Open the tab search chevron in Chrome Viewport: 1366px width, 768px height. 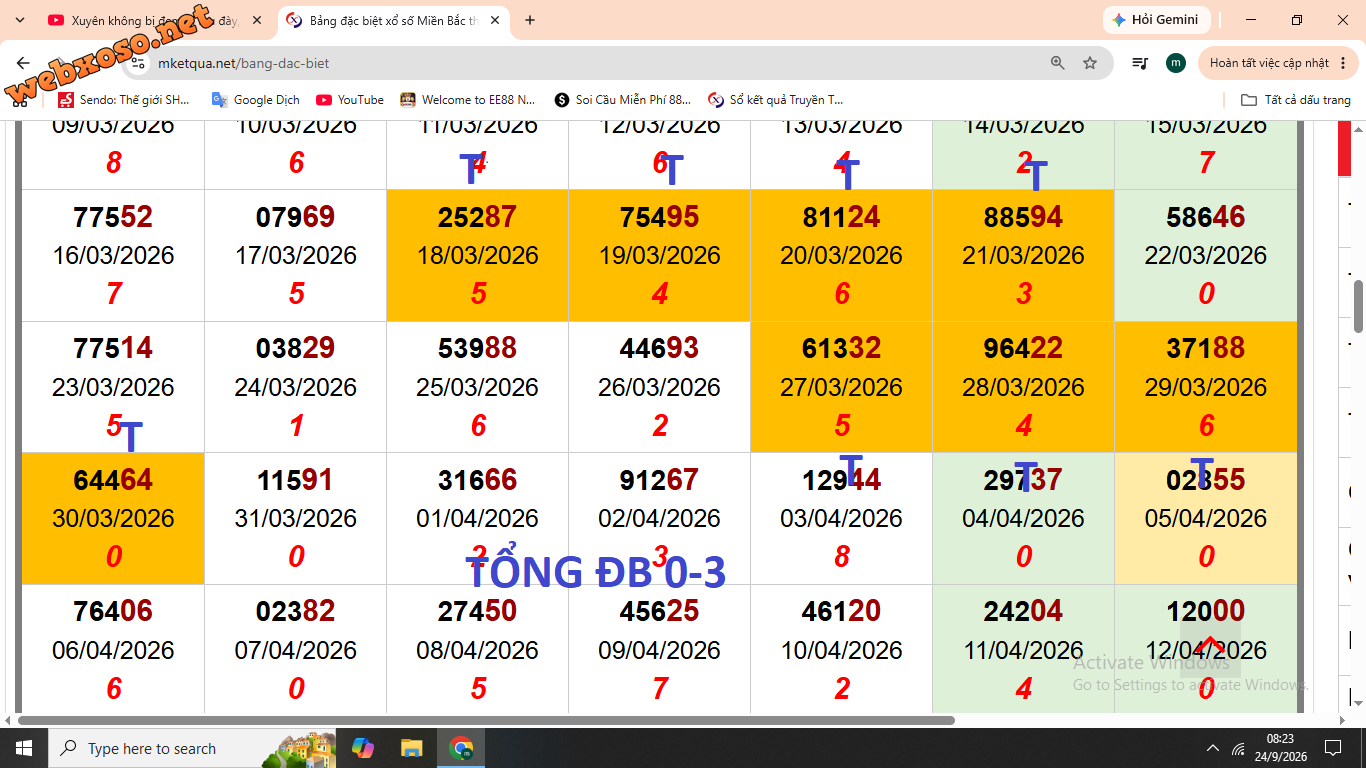(19, 20)
